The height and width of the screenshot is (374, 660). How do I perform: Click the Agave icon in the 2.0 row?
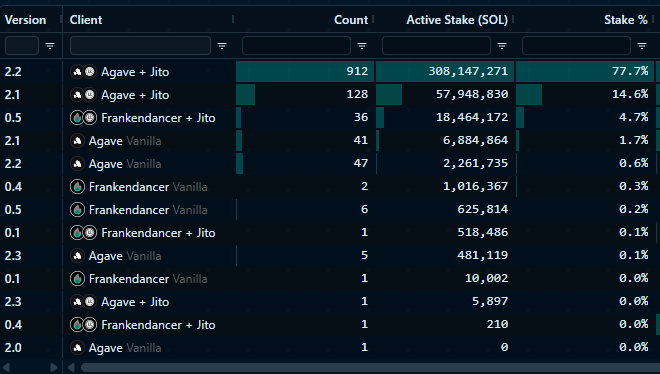click(77, 348)
